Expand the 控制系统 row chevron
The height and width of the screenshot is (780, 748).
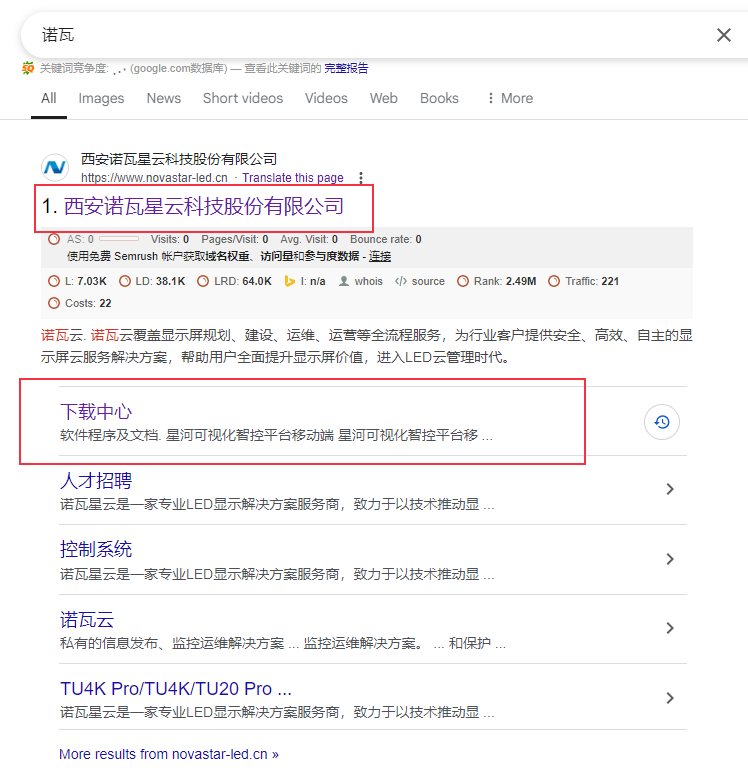coord(670,559)
